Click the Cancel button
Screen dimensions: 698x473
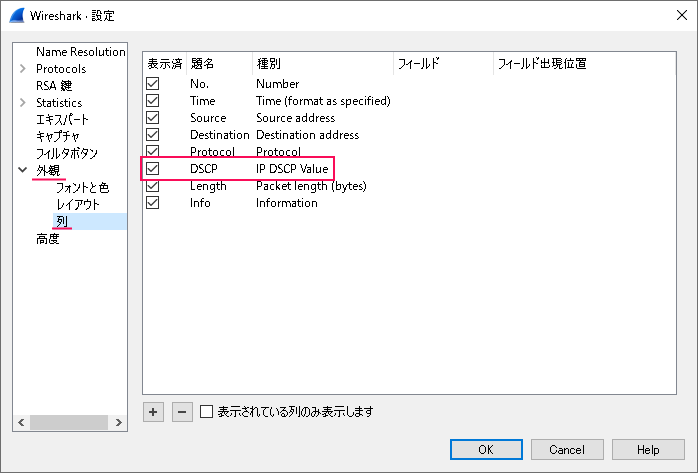click(567, 449)
